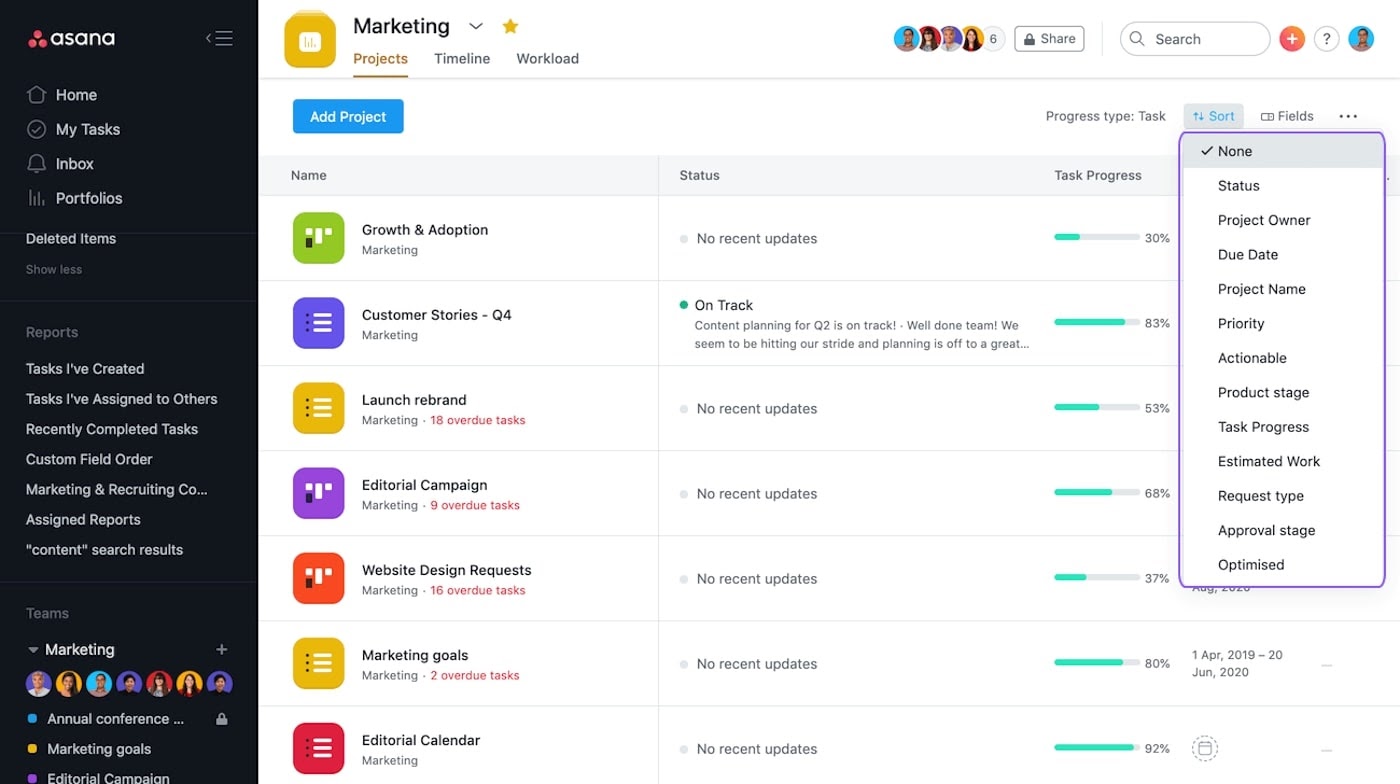Screen dimensions: 1400x784
Task: Click the 18 overdue tasks link
Action: click(478, 421)
